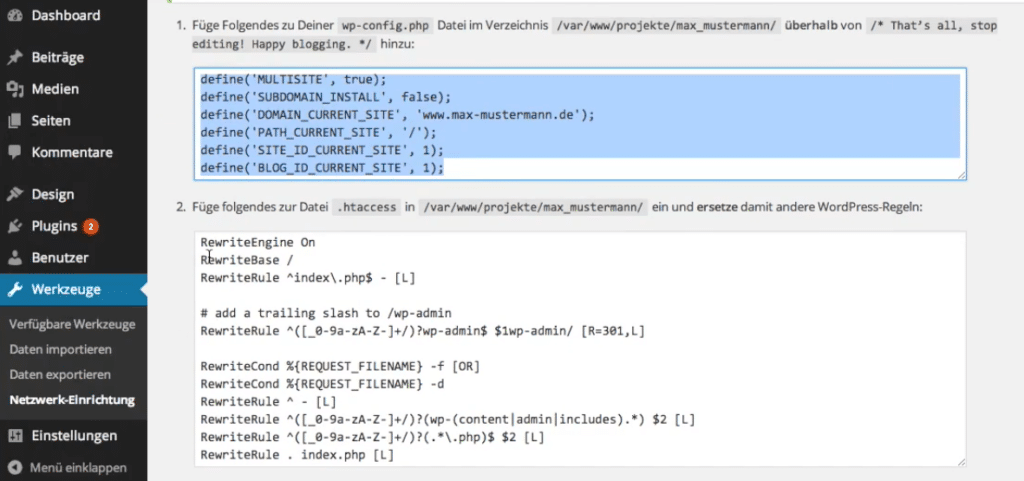Click the BLOG_ID_CURRENT_SITE define line
1024x481 pixels.
[x=322, y=168]
